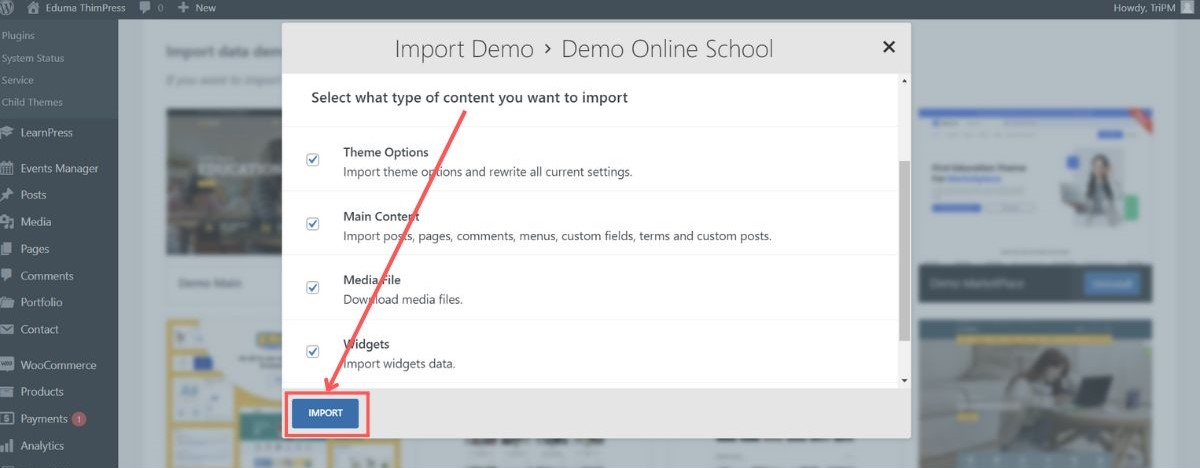Viewport: 1200px width, 468px height.
Task: Click the modal scrollbar down arrow
Action: coord(905,381)
